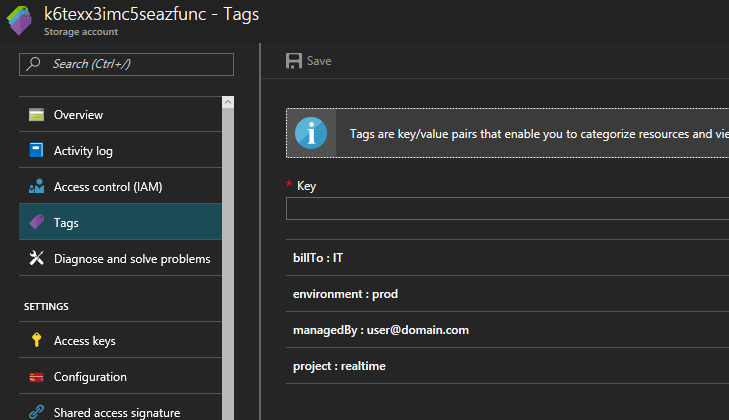Image resolution: width=729 pixels, height=420 pixels.
Task: Click the Key text input field
Action: (x=507, y=209)
